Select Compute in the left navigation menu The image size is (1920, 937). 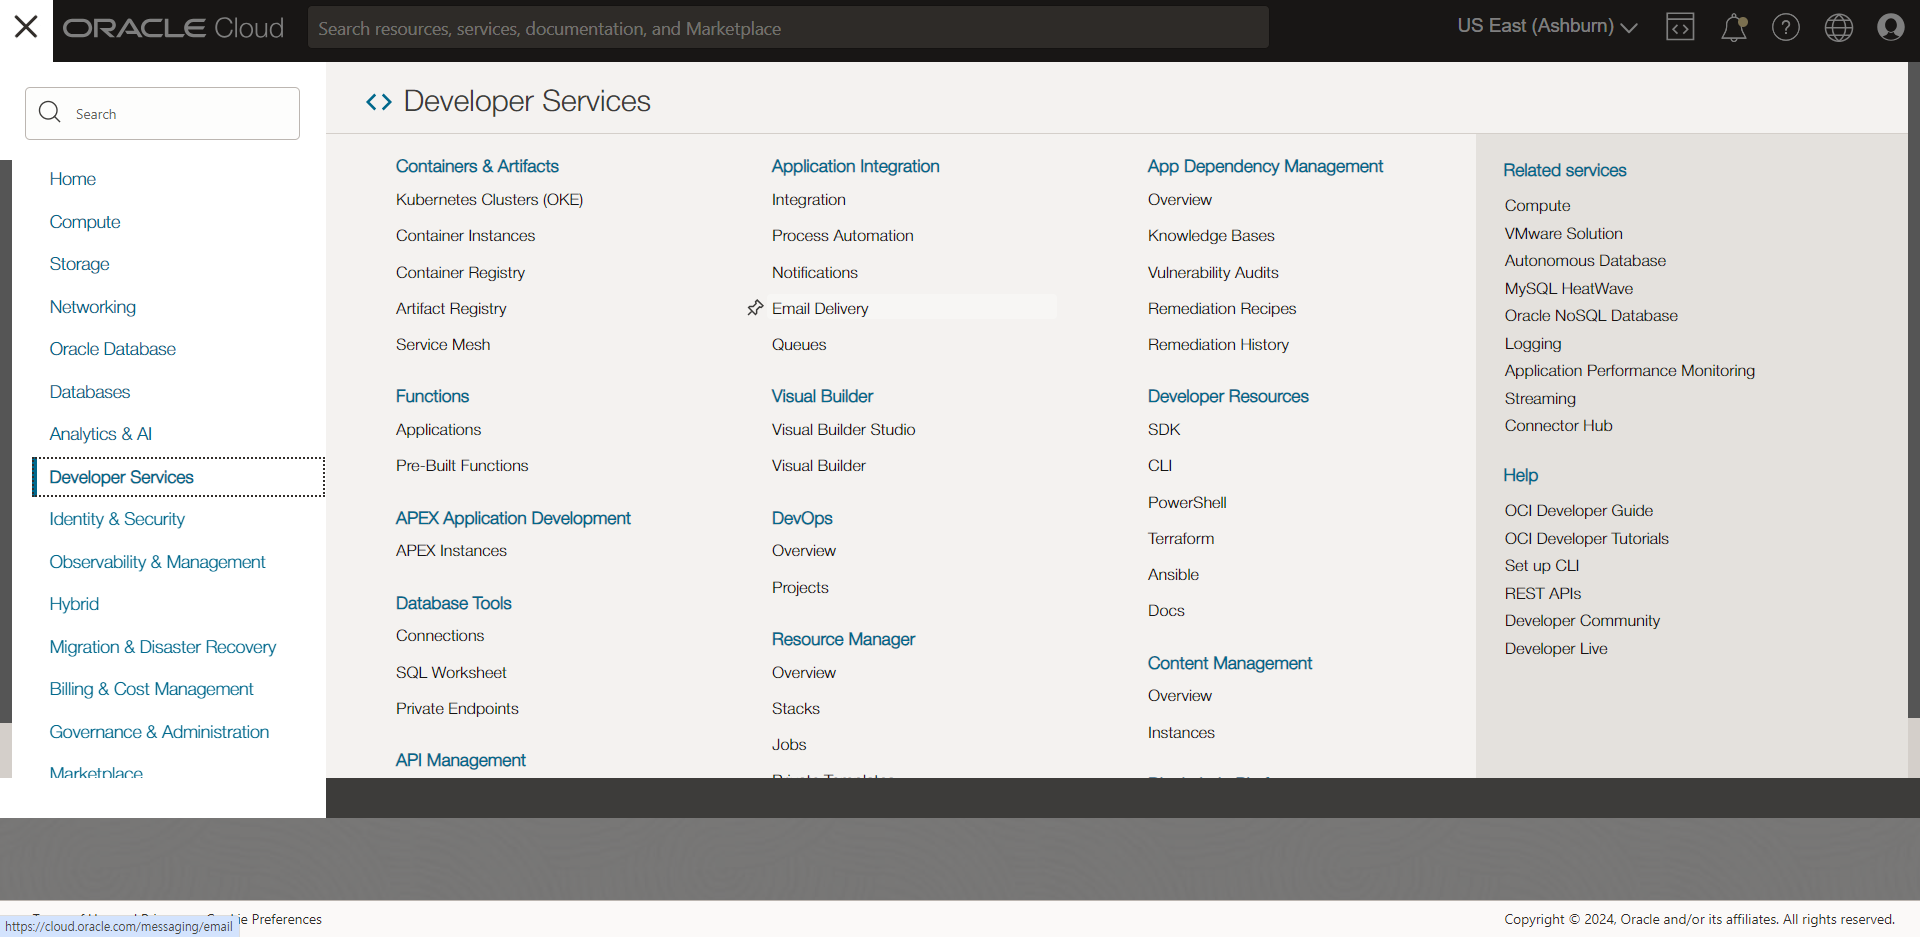click(85, 222)
